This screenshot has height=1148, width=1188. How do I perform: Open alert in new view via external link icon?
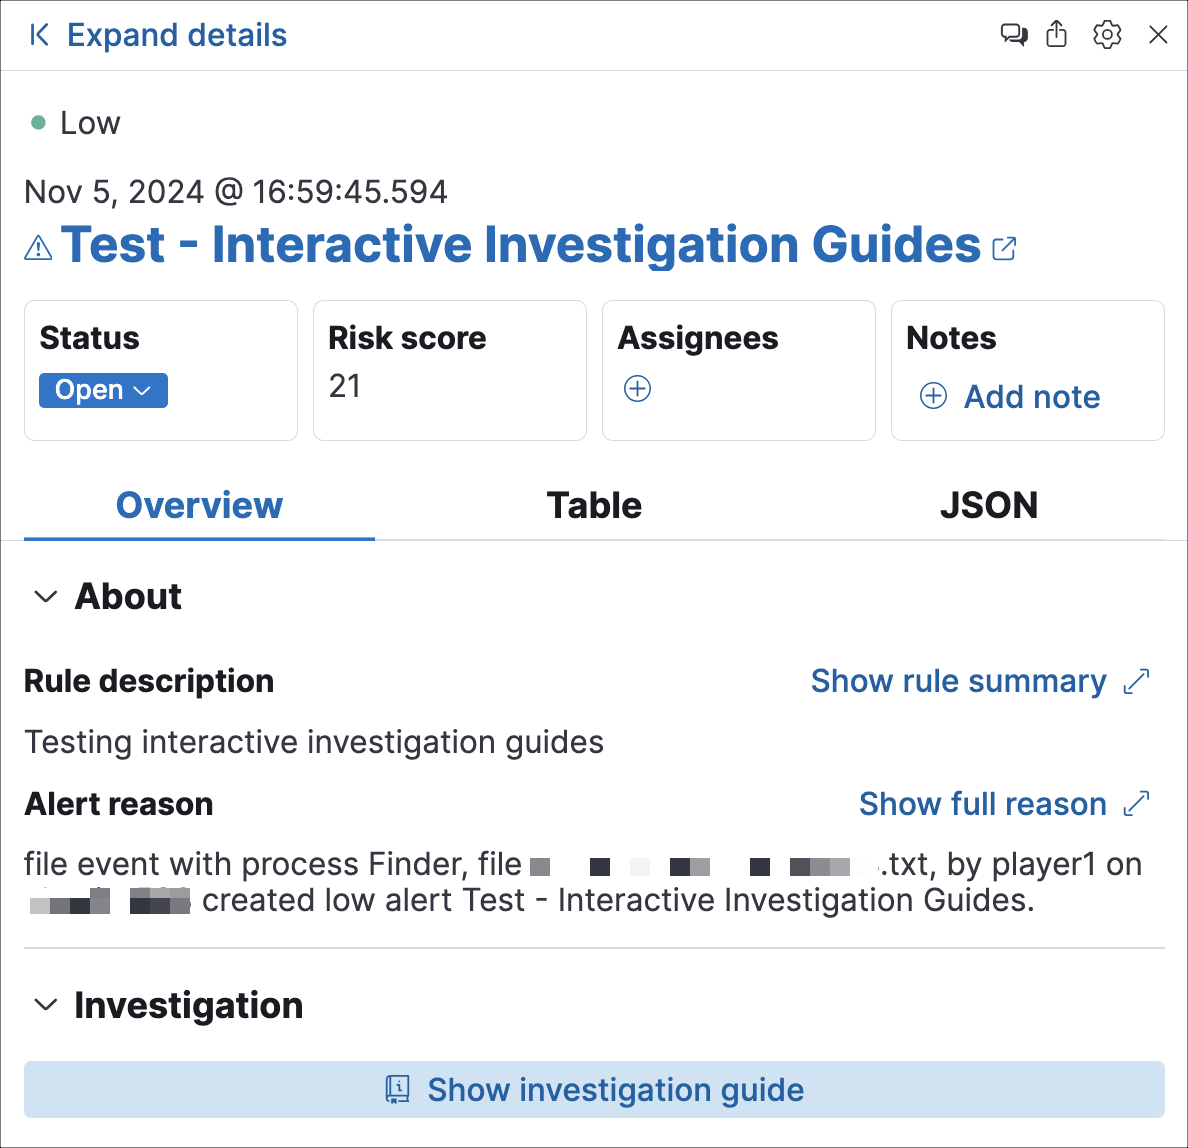[1005, 248]
